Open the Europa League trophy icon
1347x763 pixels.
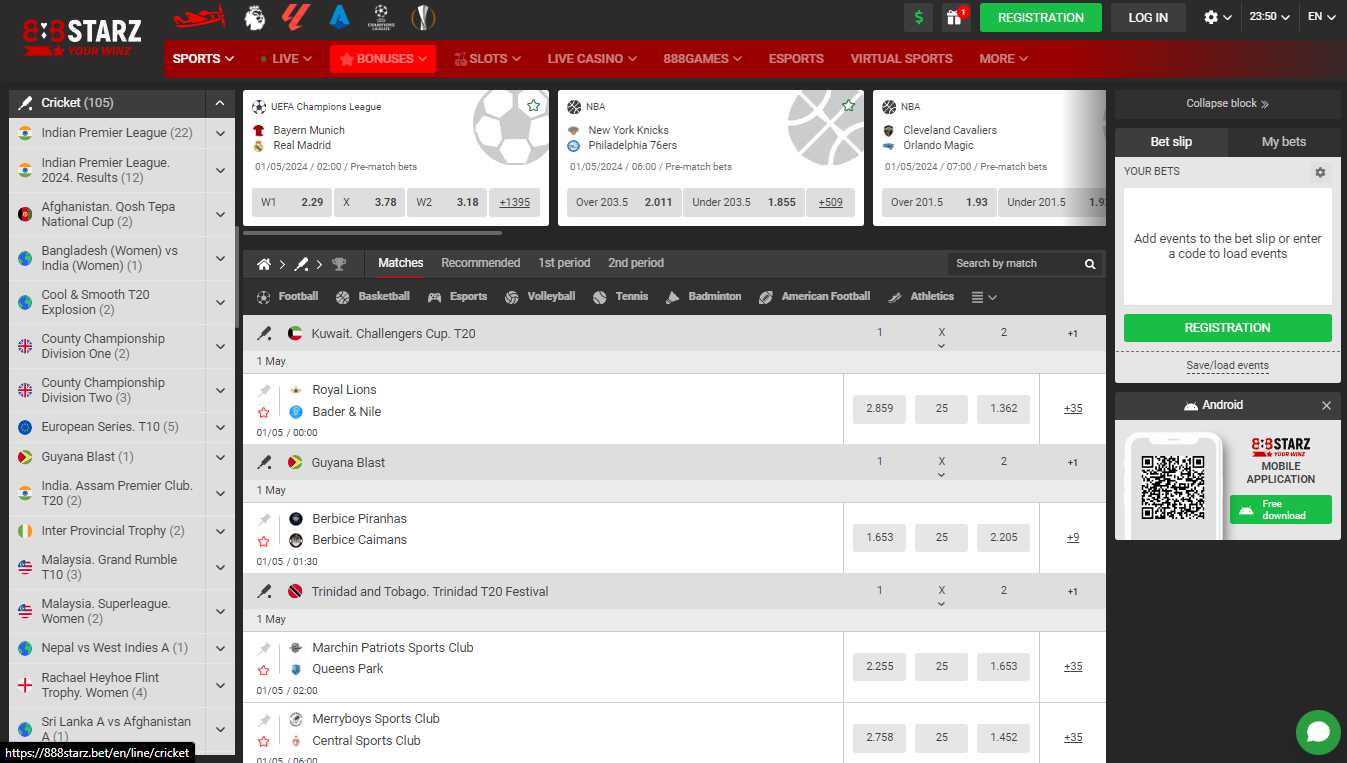tap(423, 17)
